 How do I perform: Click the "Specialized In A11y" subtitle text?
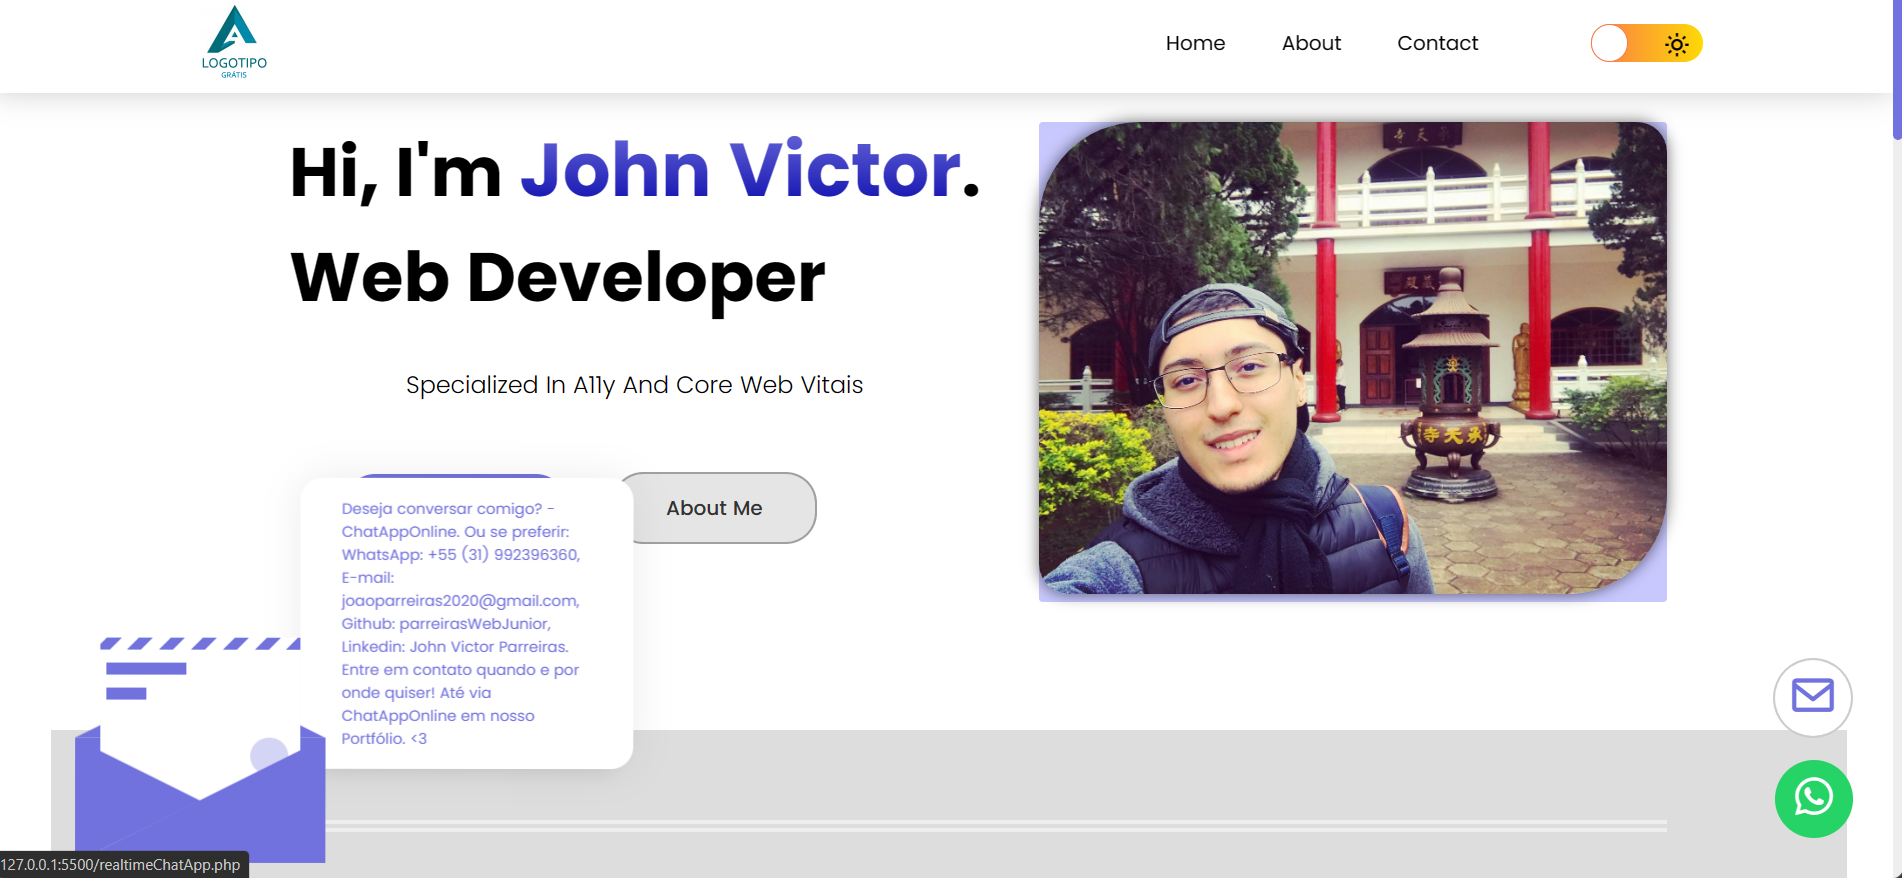coord(634,385)
